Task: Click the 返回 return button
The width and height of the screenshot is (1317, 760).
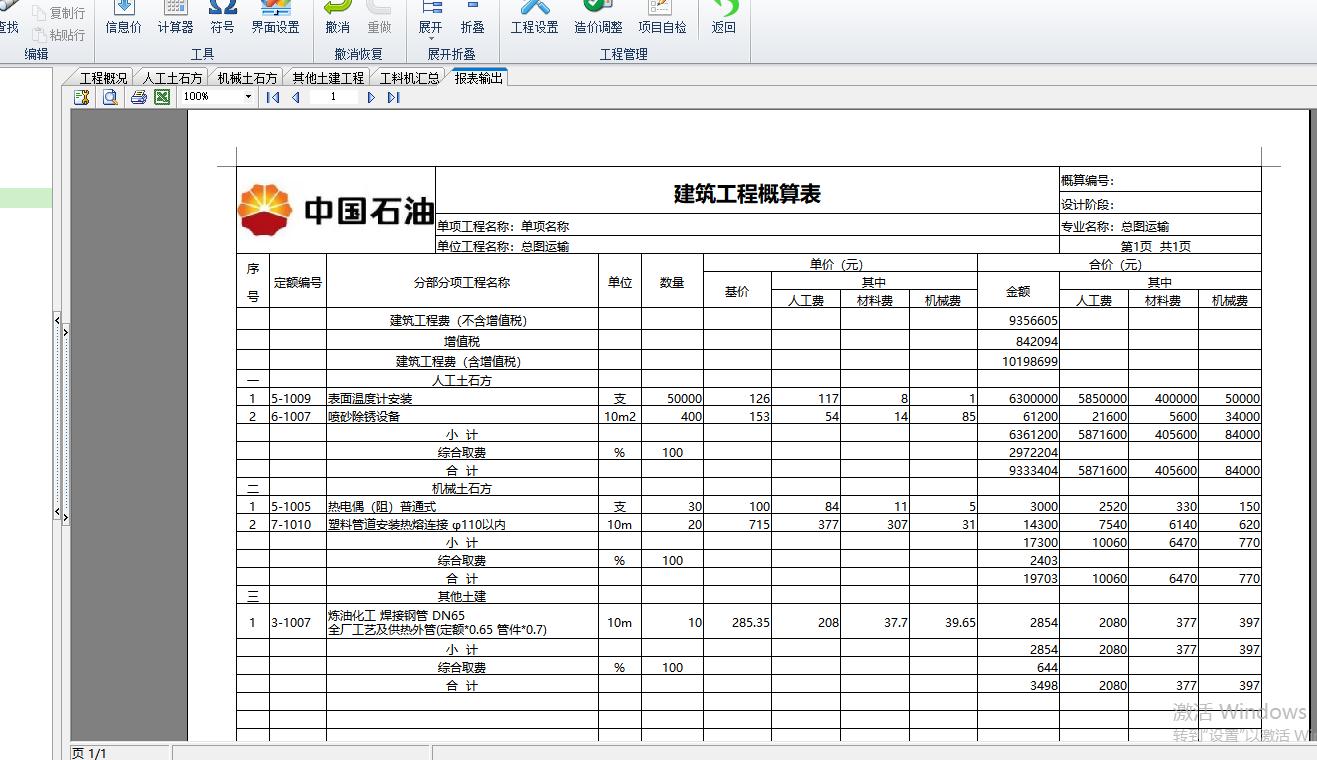Action: [x=724, y=18]
